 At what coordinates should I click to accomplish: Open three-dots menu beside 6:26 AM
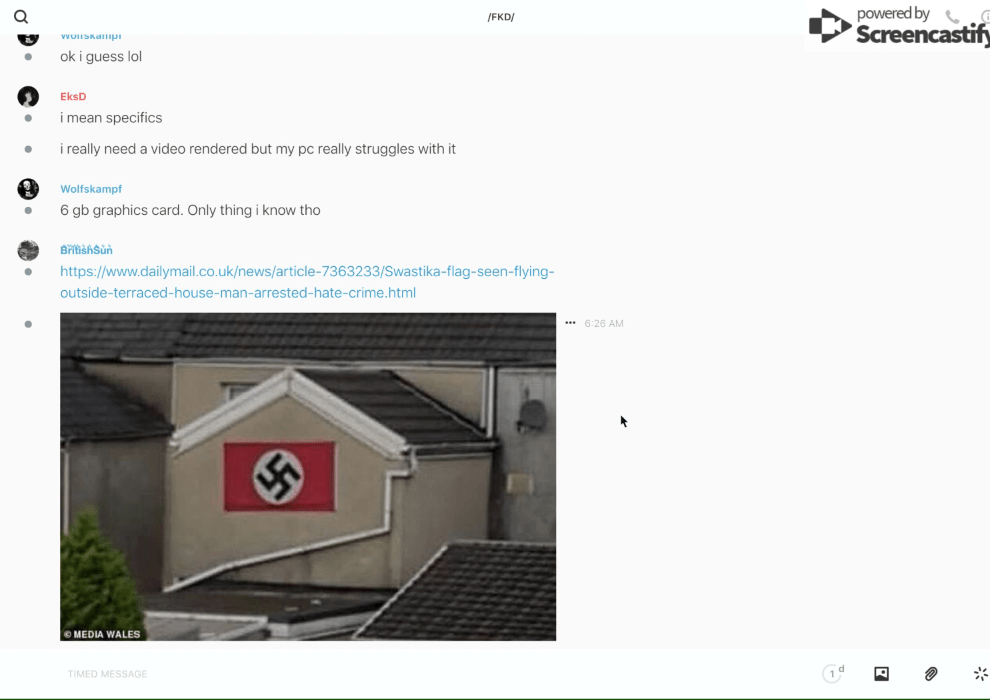[x=570, y=323]
